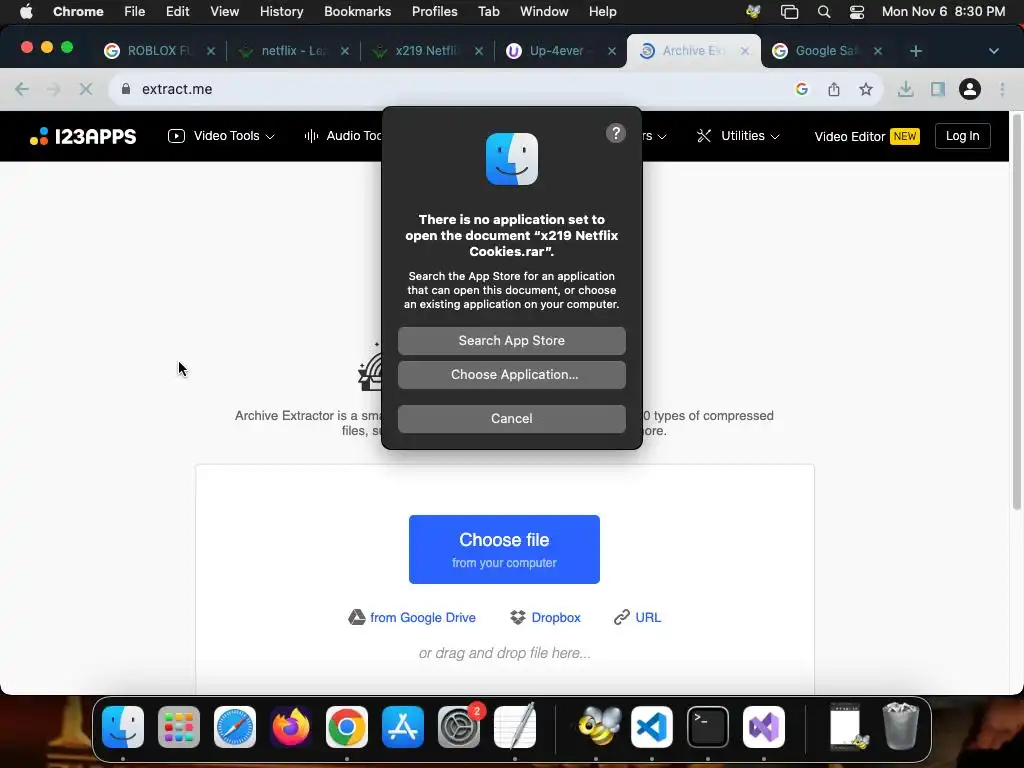Screen dimensions: 1024x768
Task: Click the stop loading X button
Action: click(86, 89)
